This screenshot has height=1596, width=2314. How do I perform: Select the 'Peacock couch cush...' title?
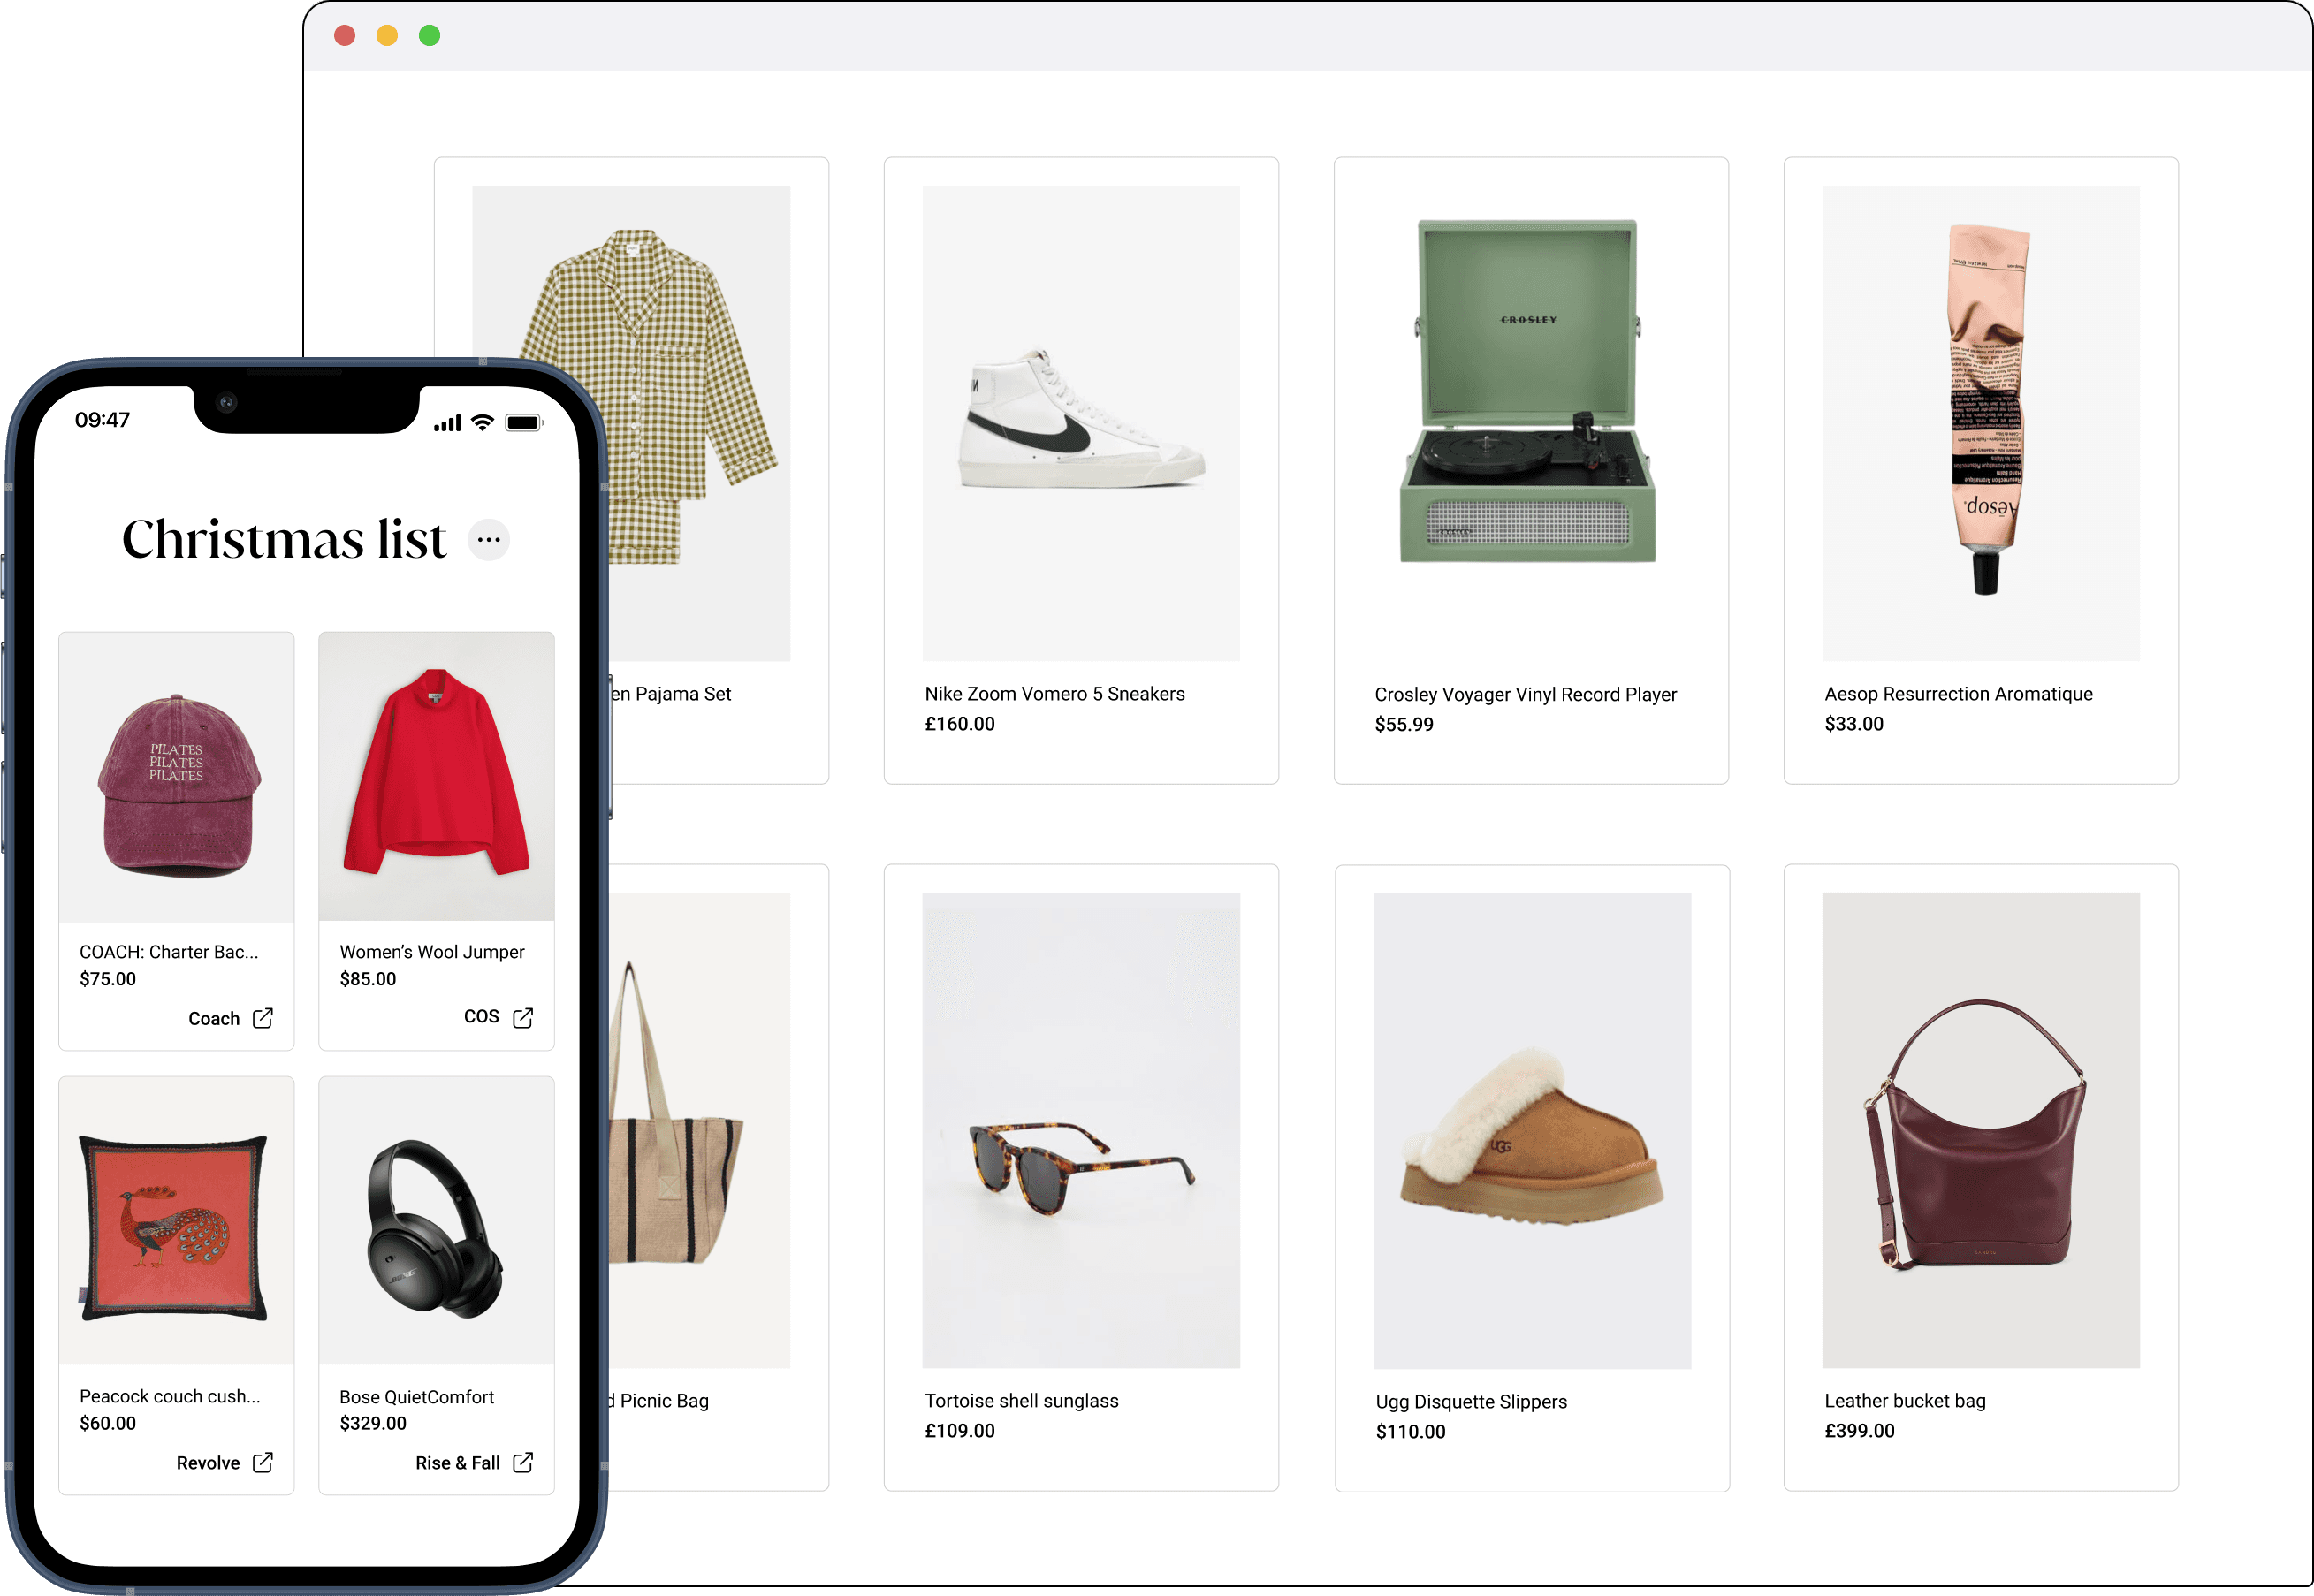coord(170,1396)
